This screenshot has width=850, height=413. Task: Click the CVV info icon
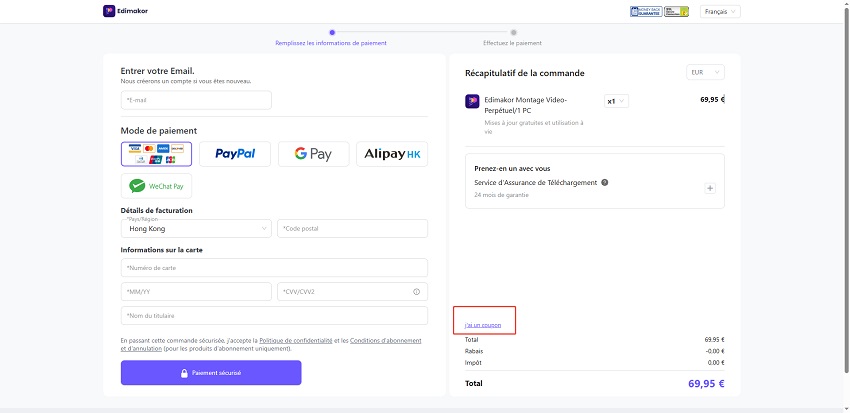click(416, 292)
